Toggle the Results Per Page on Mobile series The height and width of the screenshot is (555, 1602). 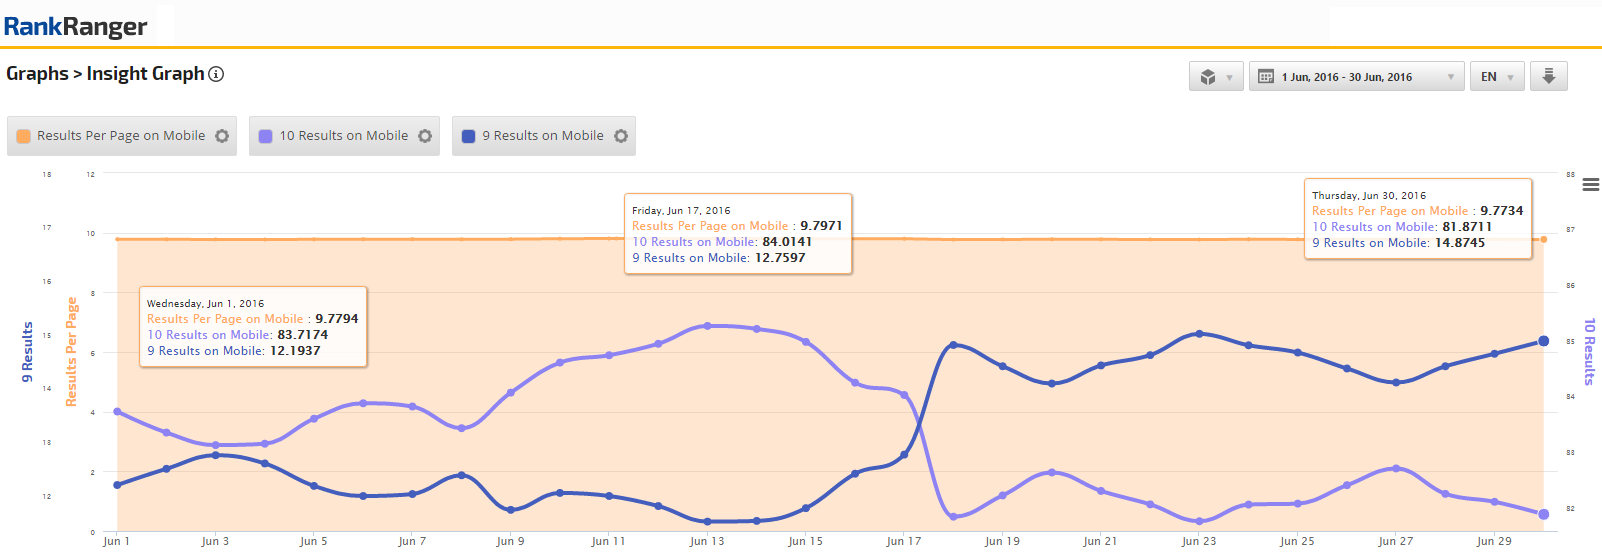(x=121, y=136)
